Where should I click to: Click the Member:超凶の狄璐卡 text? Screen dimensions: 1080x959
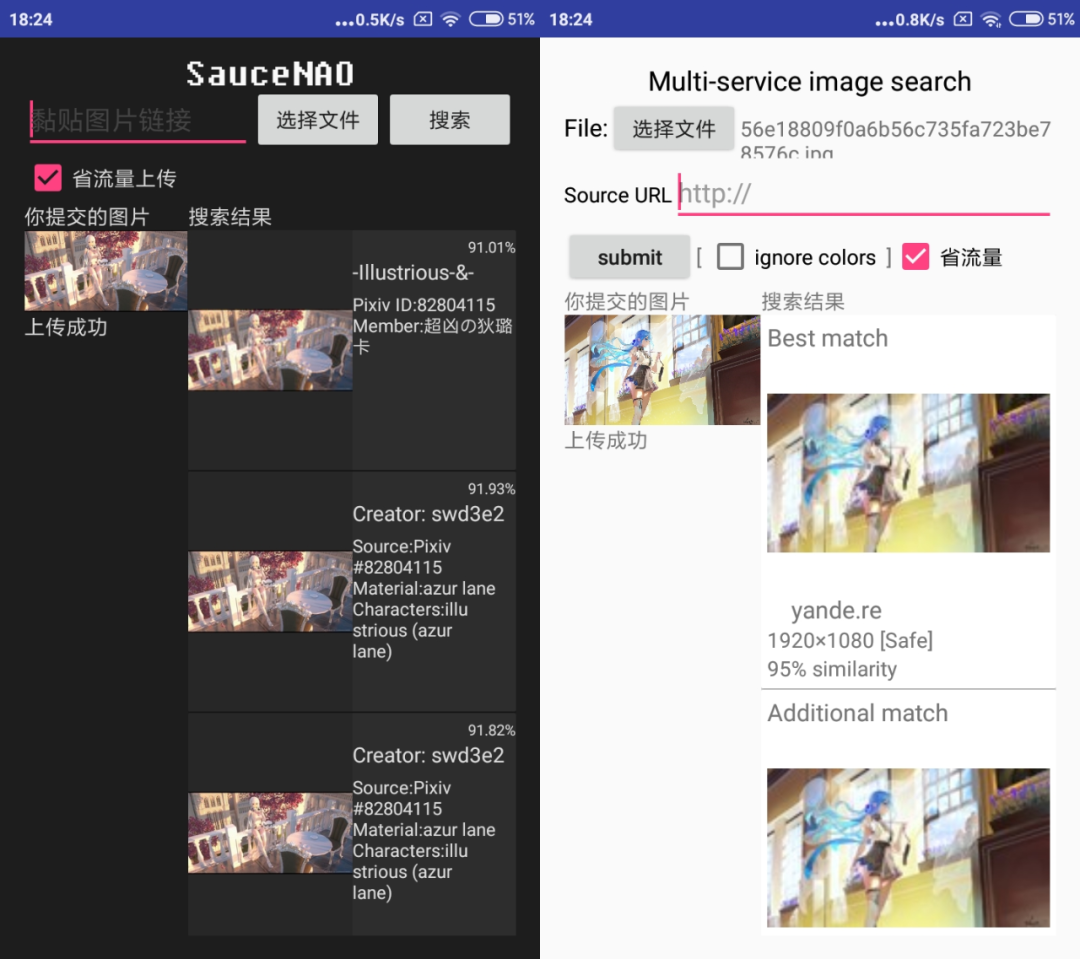coord(433,336)
